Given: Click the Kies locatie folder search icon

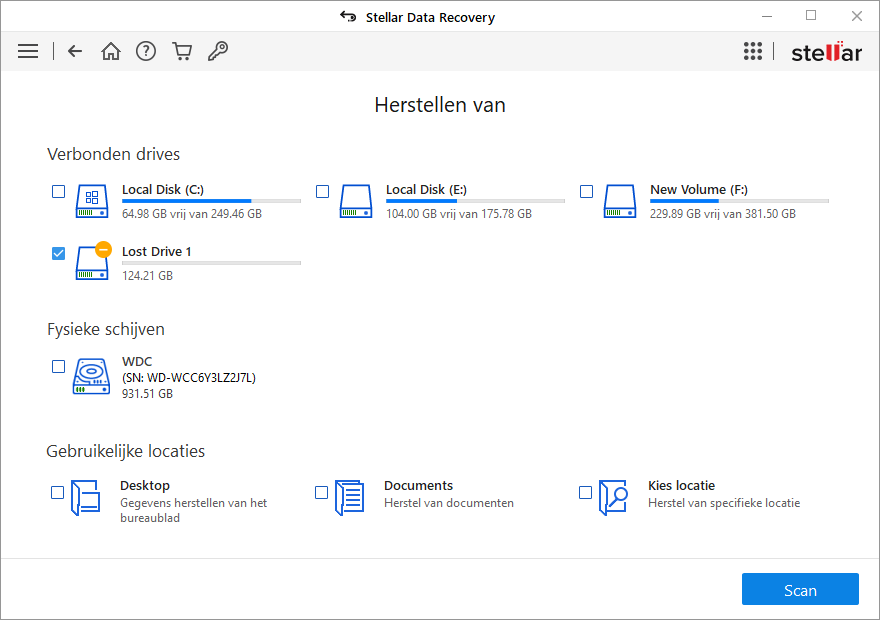Looking at the screenshot, I should [x=613, y=497].
